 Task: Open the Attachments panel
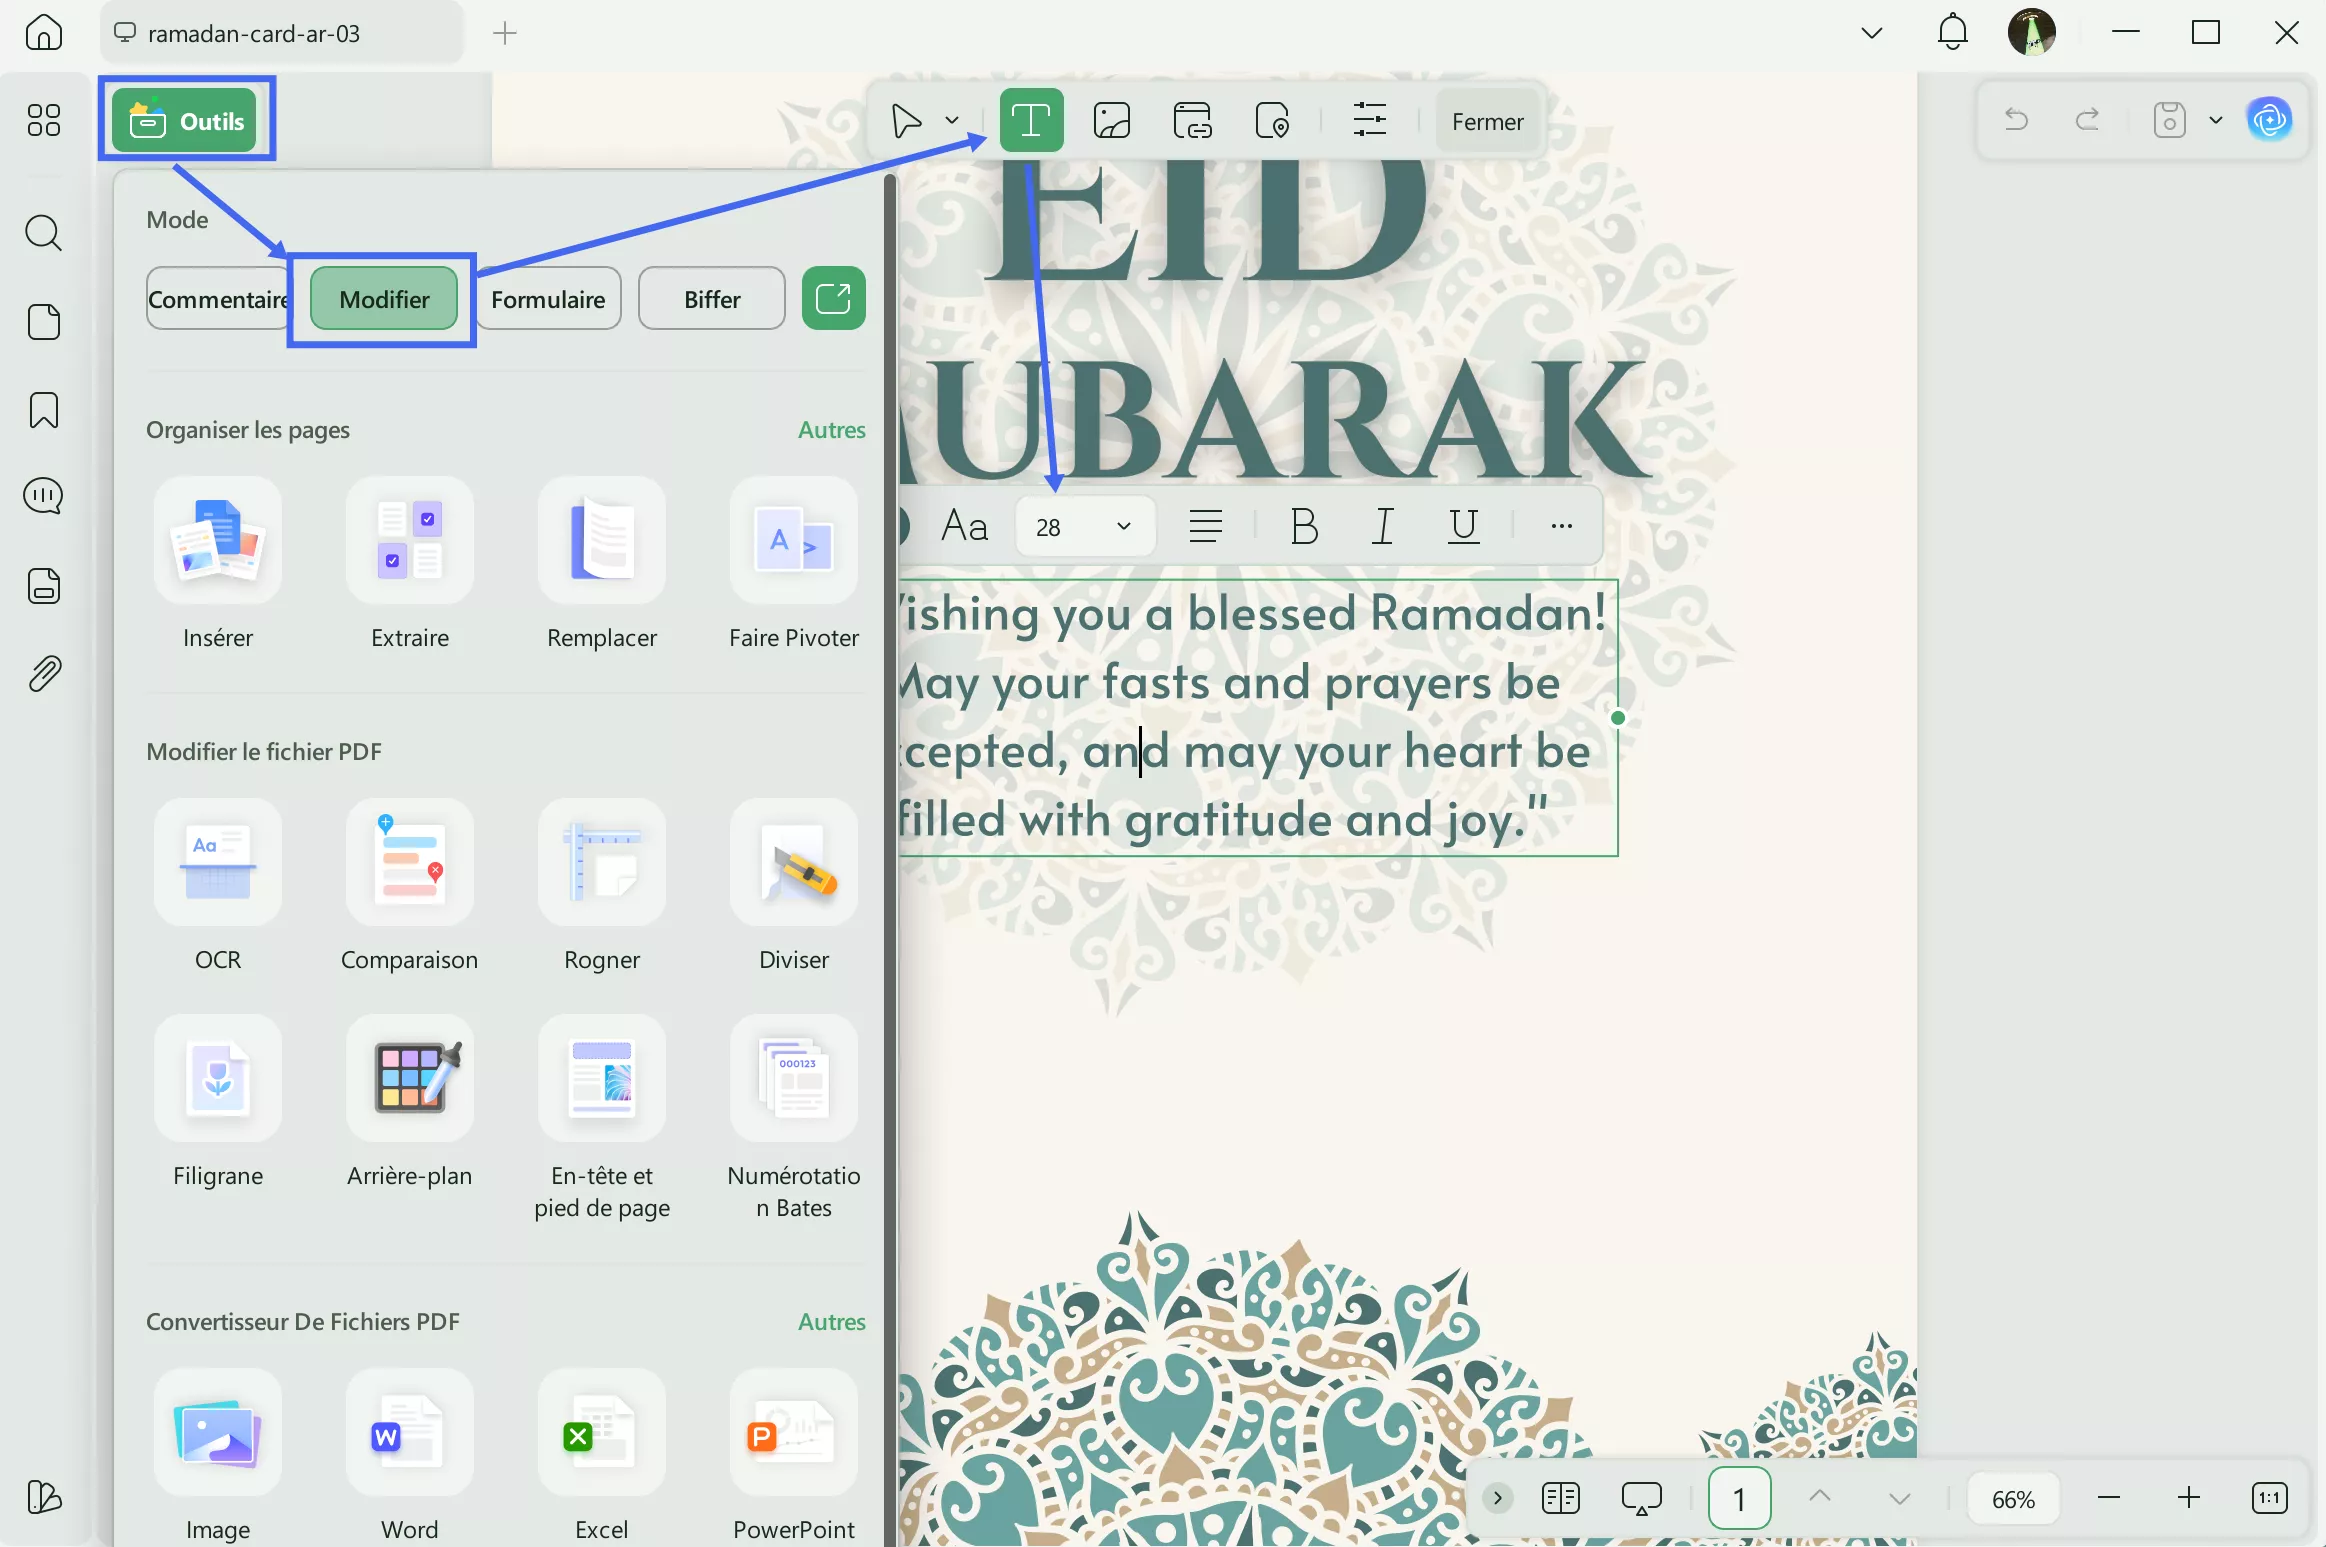click(43, 672)
